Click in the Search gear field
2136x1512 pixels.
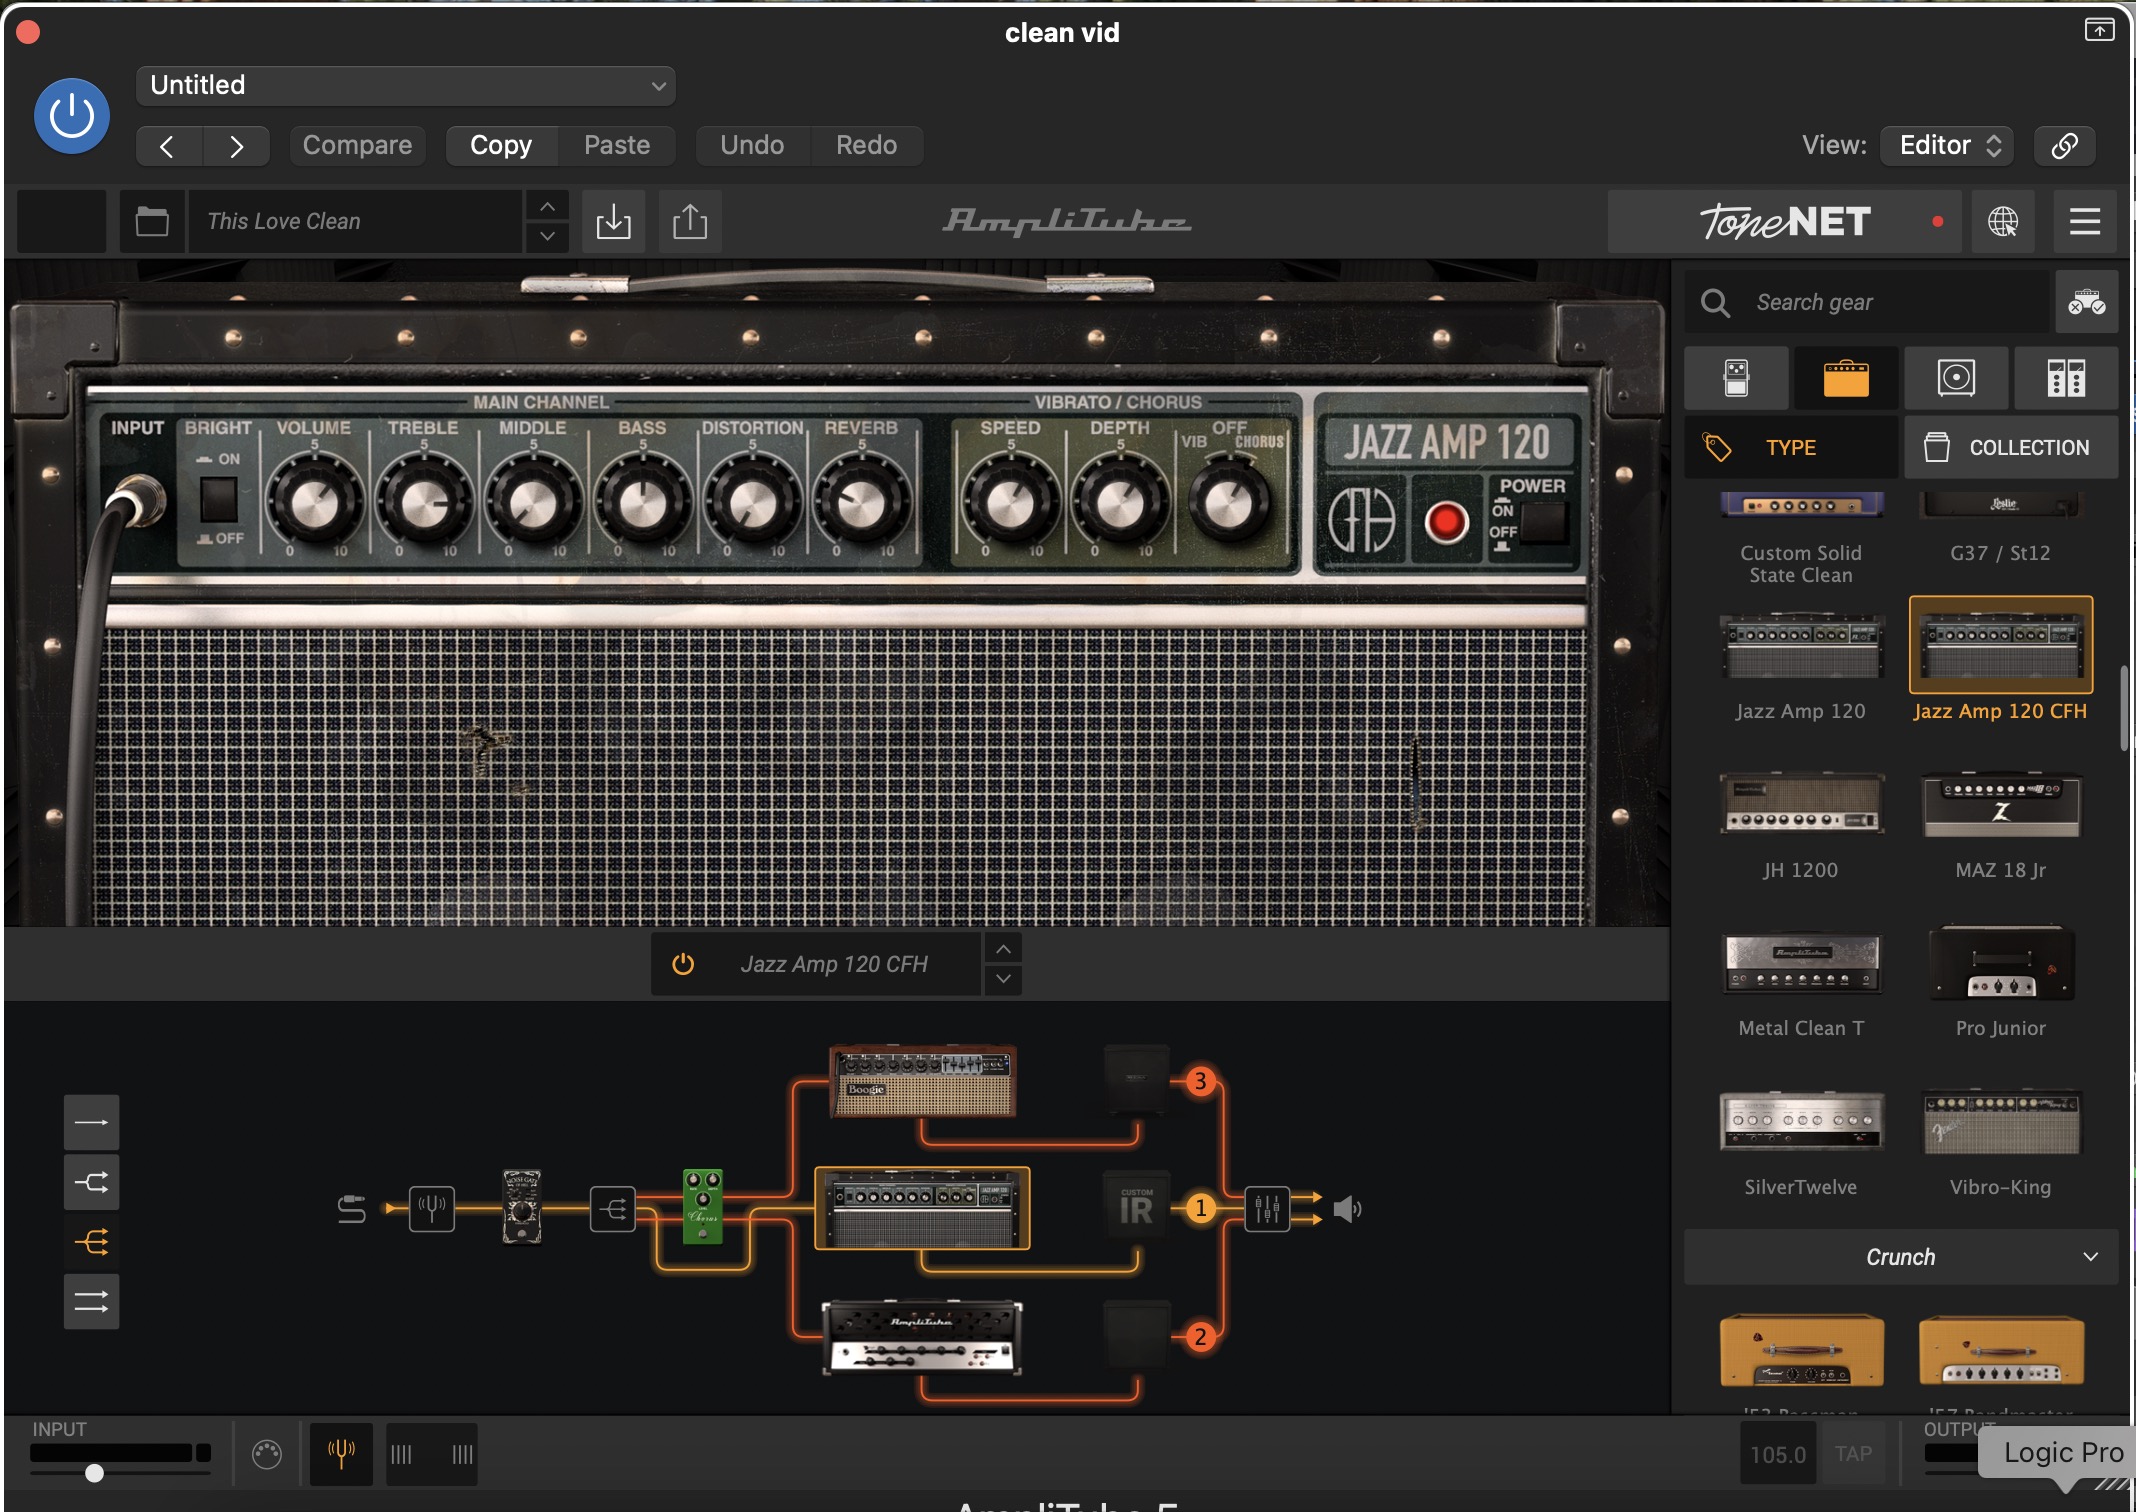1866,302
